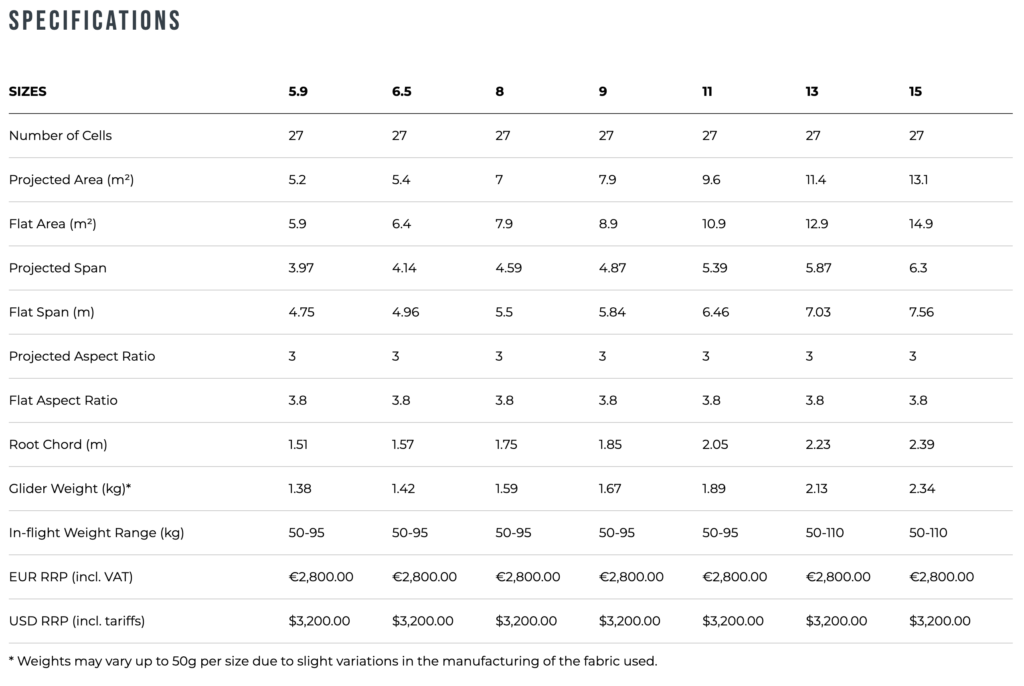Click the Flat Span (m) row label
1024x686 pixels.
tap(52, 312)
